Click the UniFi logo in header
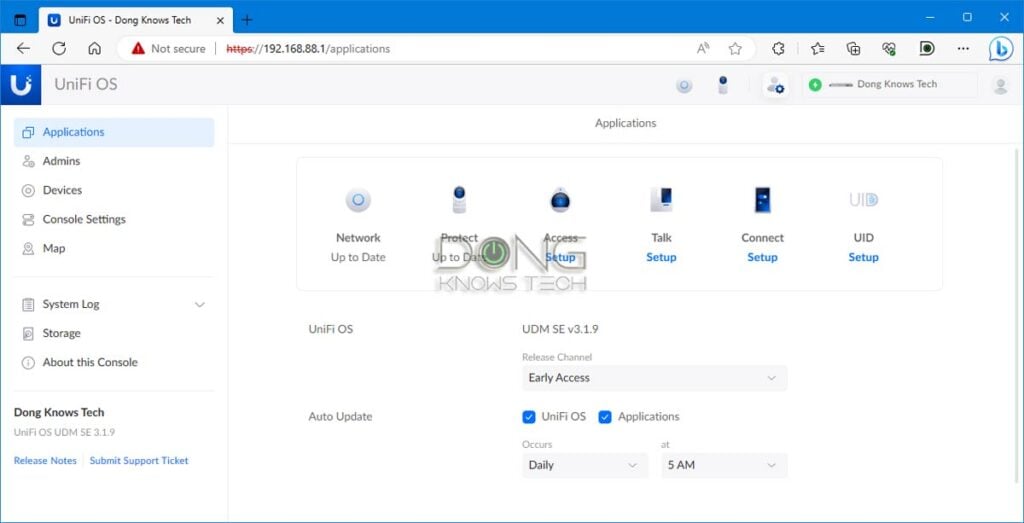Image resolution: width=1024 pixels, height=523 pixels. point(21,85)
